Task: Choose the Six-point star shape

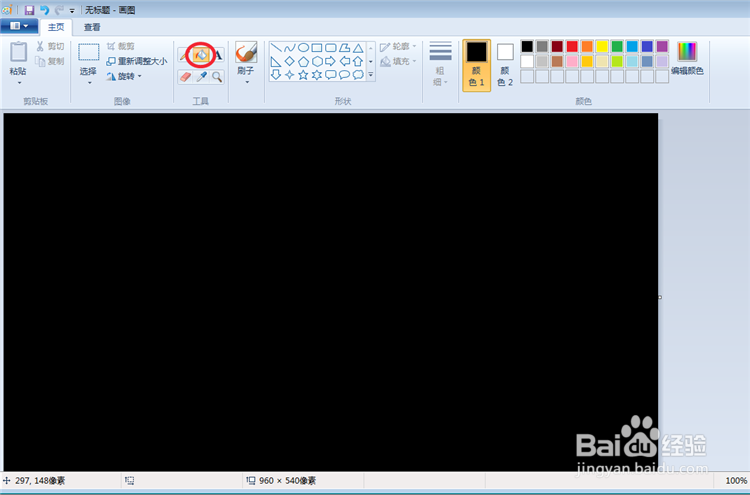Action: [x=317, y=75]
